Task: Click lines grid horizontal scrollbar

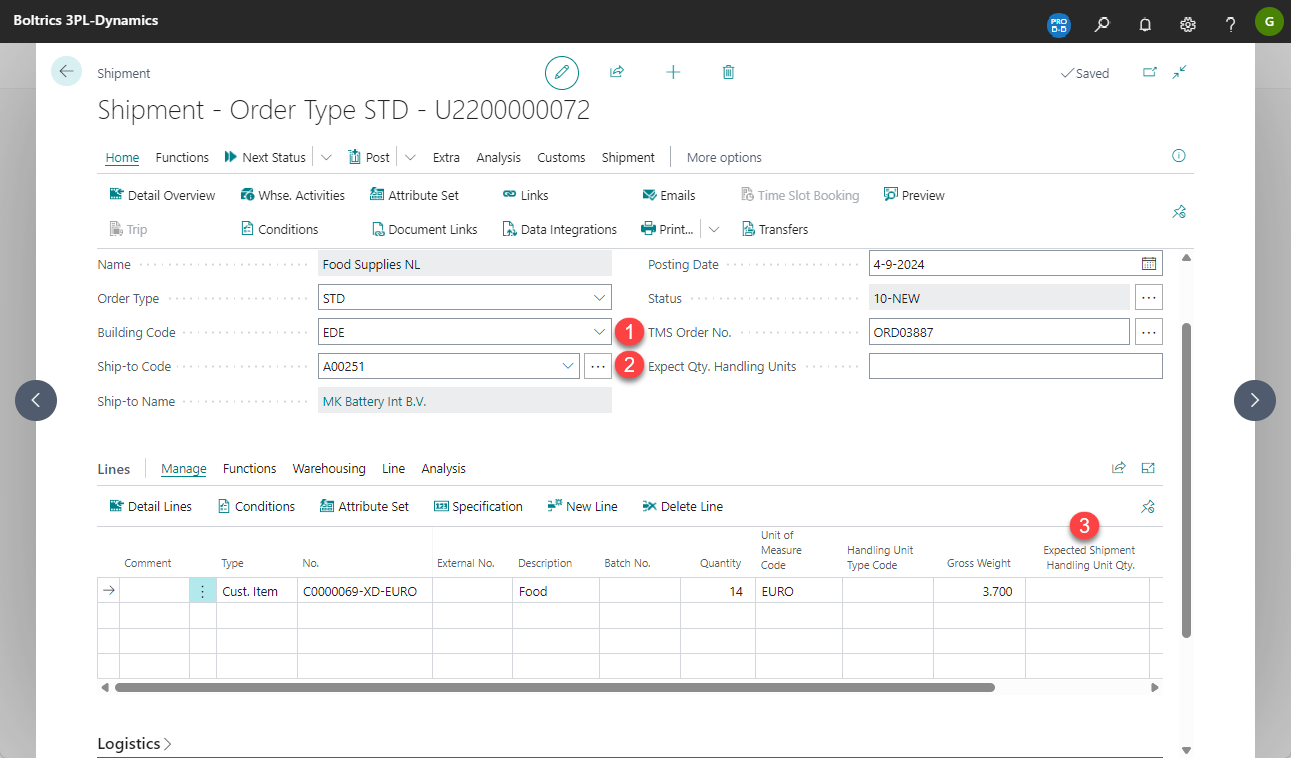Action: pos(554,688)
